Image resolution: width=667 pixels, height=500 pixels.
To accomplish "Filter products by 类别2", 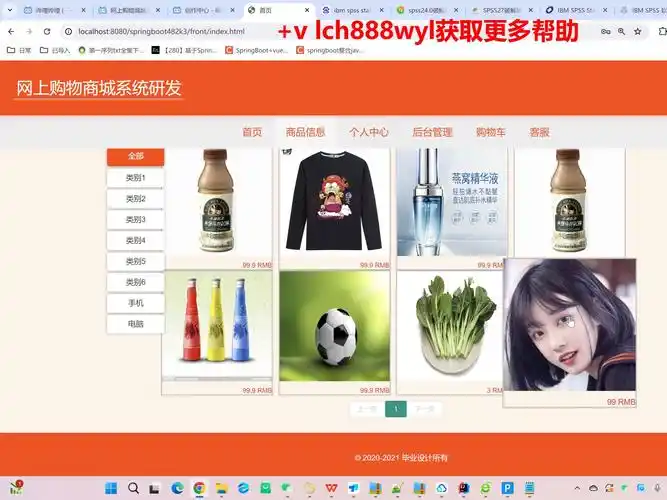I will (136, 198).
